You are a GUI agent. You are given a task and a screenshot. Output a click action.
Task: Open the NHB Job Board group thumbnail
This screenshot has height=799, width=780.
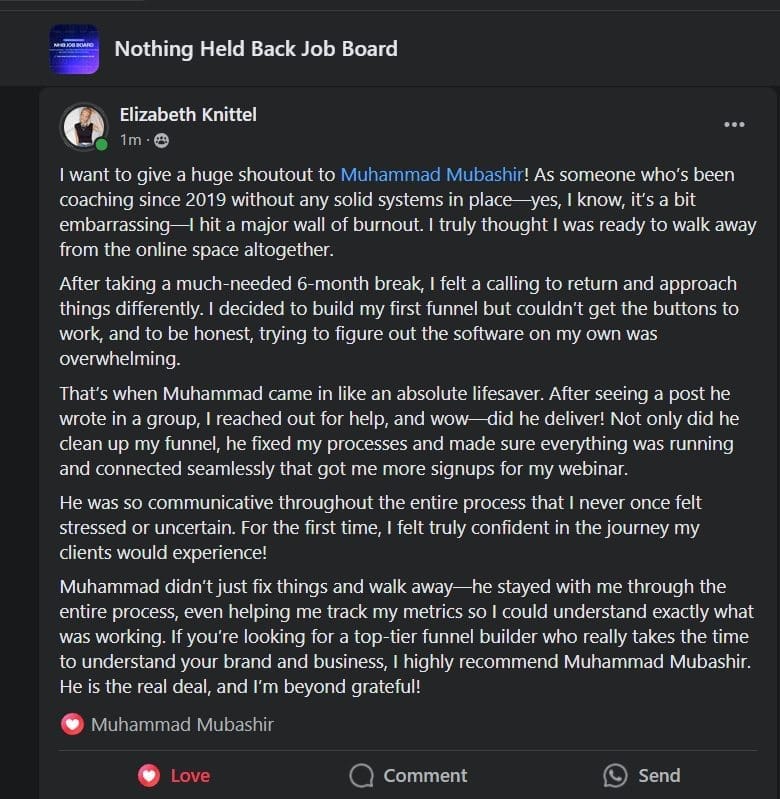coord(74,49)
